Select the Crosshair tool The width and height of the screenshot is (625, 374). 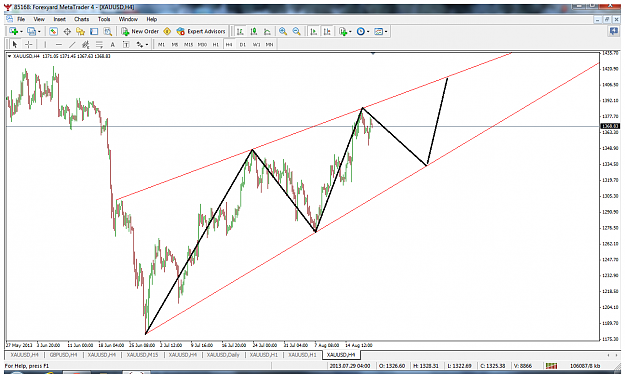28,45
